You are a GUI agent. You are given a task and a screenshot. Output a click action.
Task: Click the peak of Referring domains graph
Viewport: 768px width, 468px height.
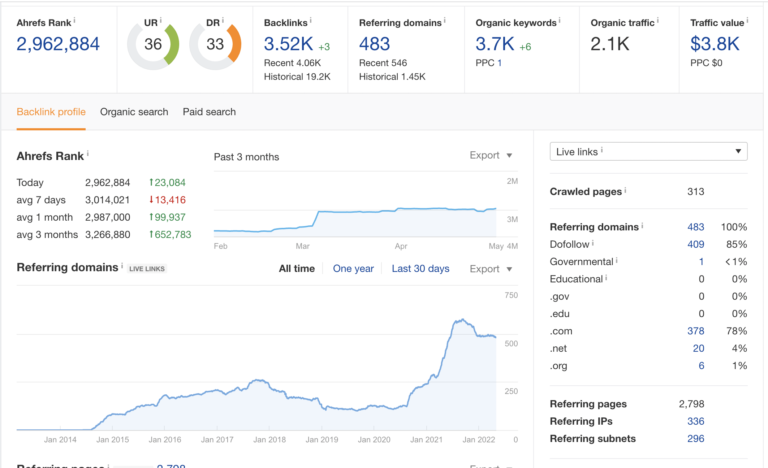point(461,320)
